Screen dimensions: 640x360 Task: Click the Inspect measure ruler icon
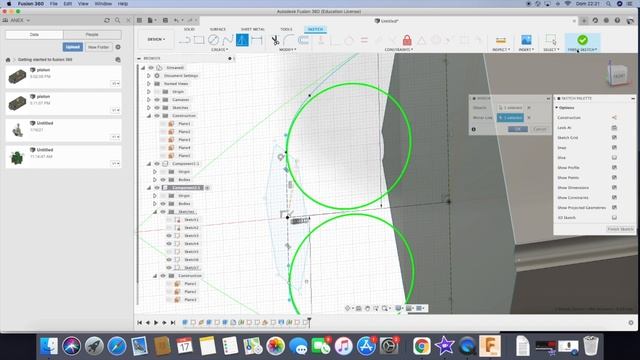pyautogui.click(x=501, y=40)
